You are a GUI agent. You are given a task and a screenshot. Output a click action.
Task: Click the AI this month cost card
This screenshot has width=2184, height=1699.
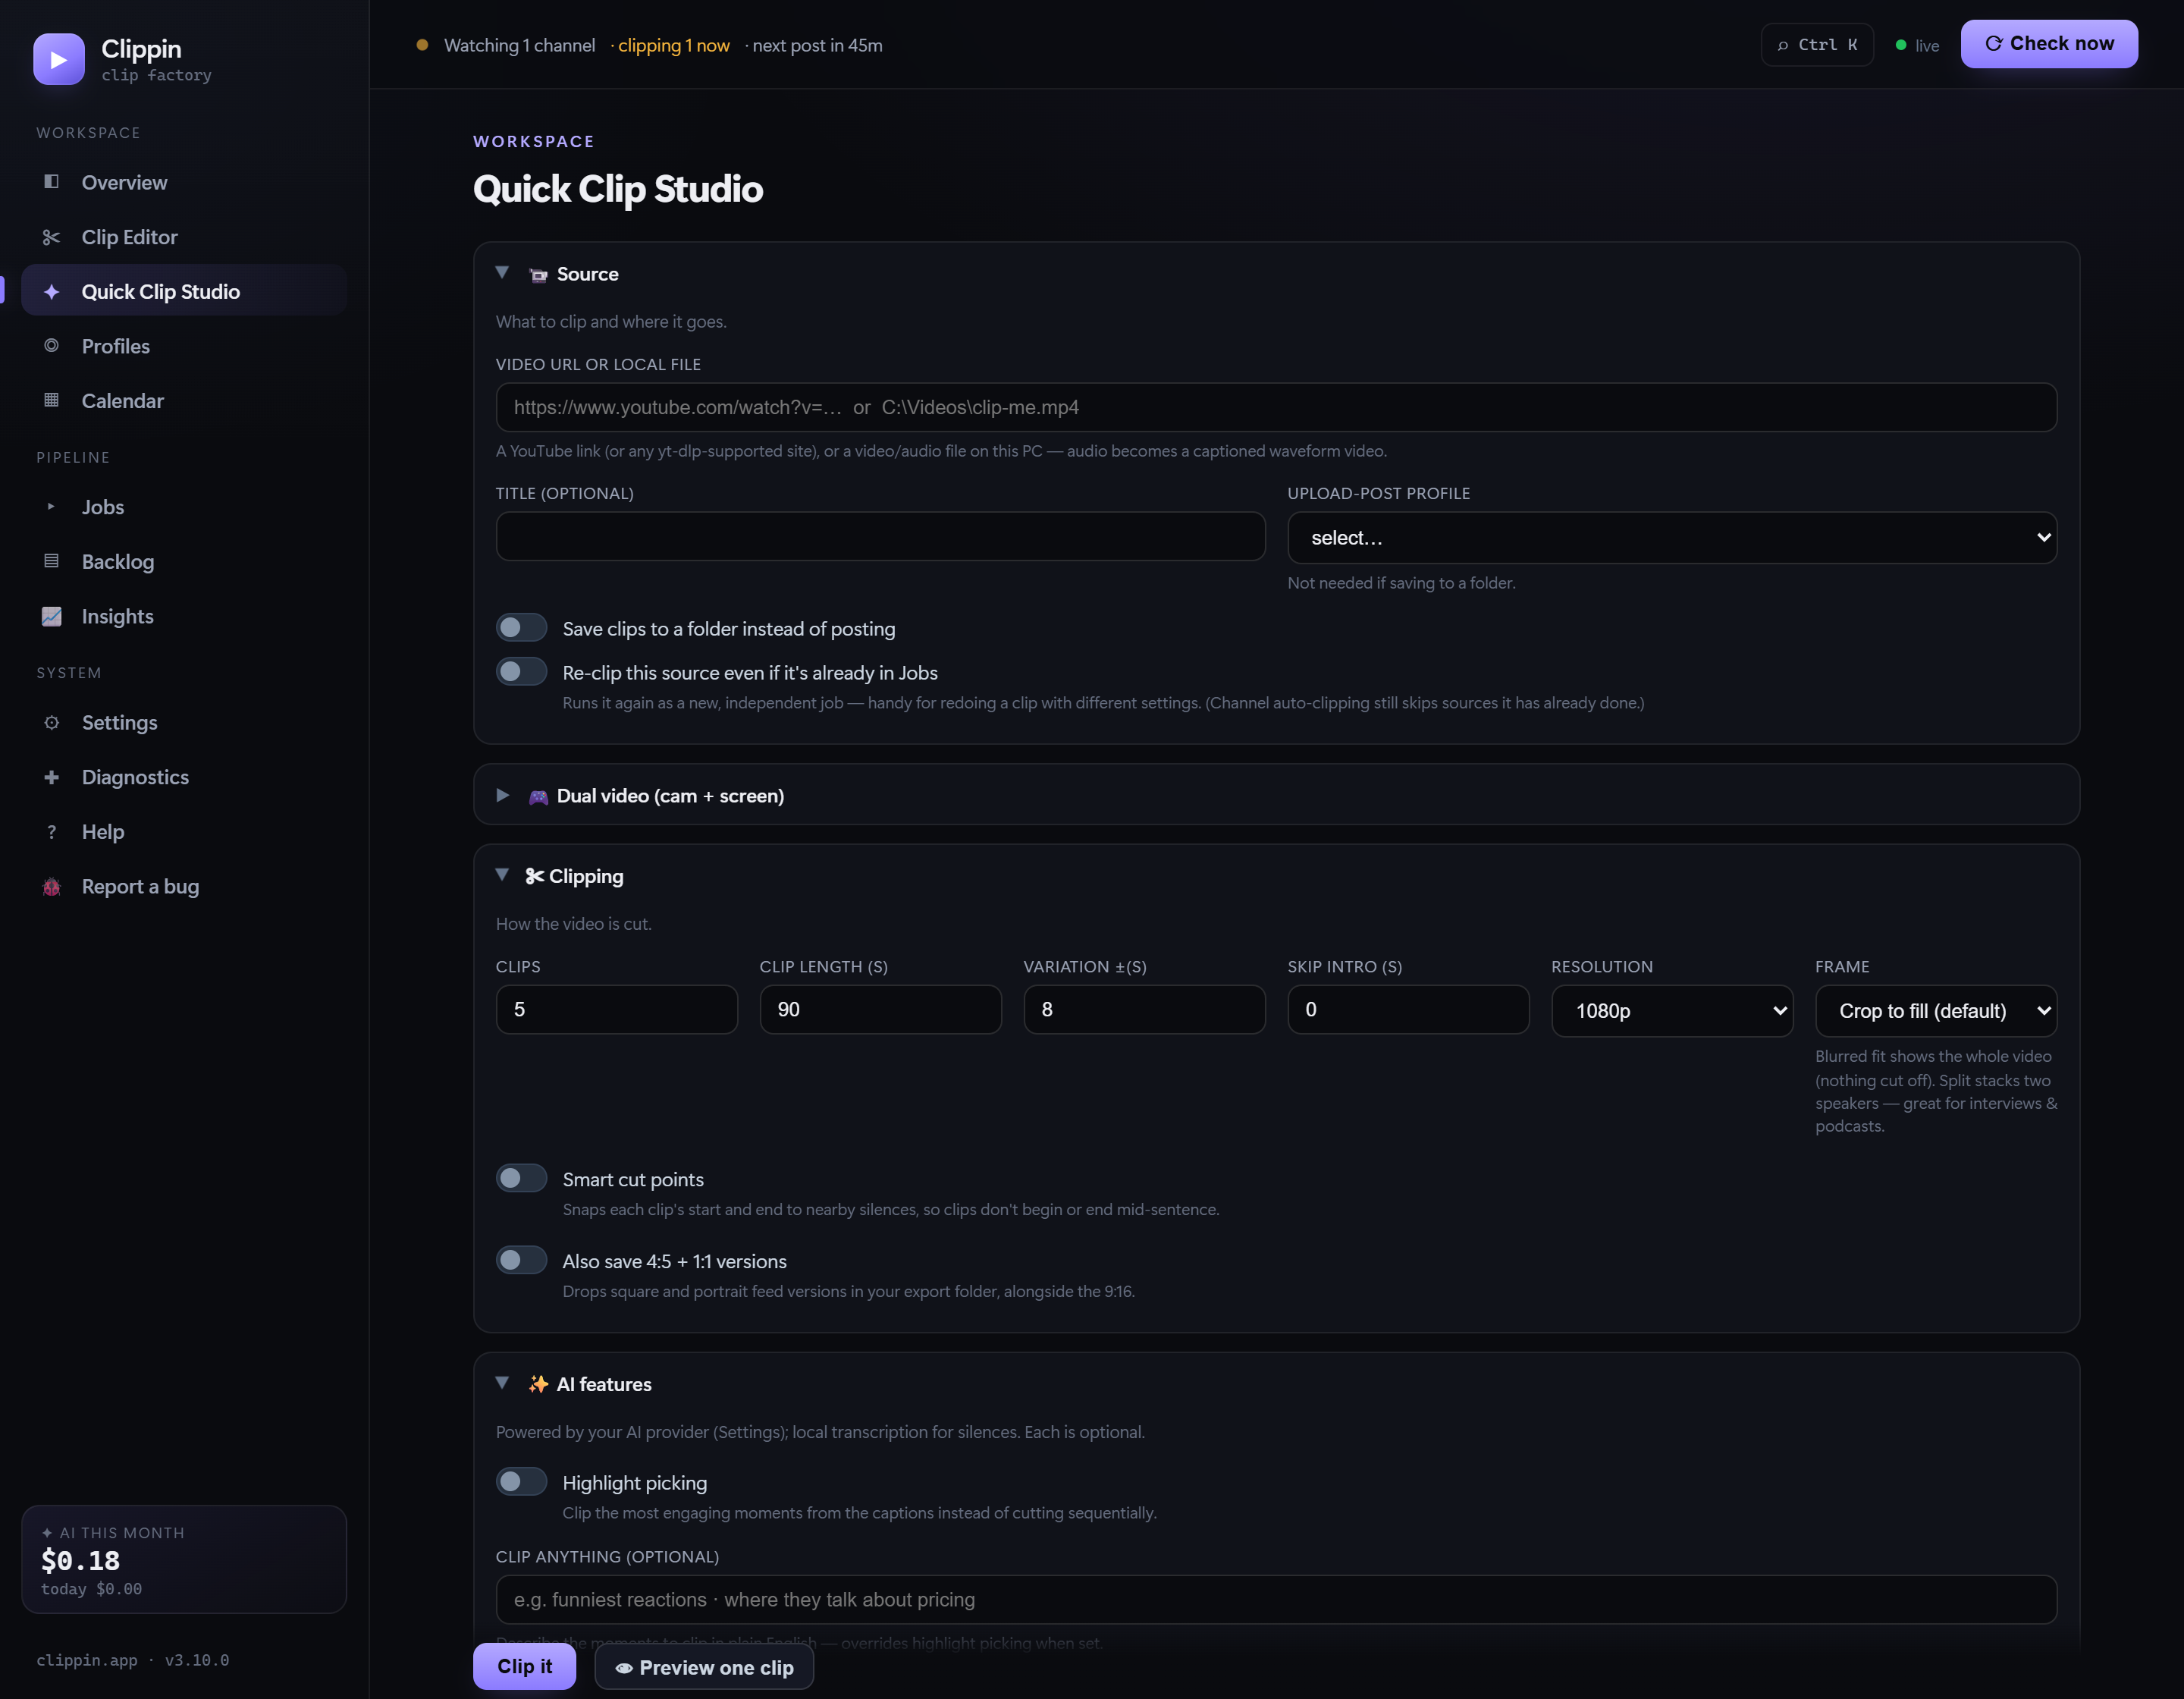184,1559
